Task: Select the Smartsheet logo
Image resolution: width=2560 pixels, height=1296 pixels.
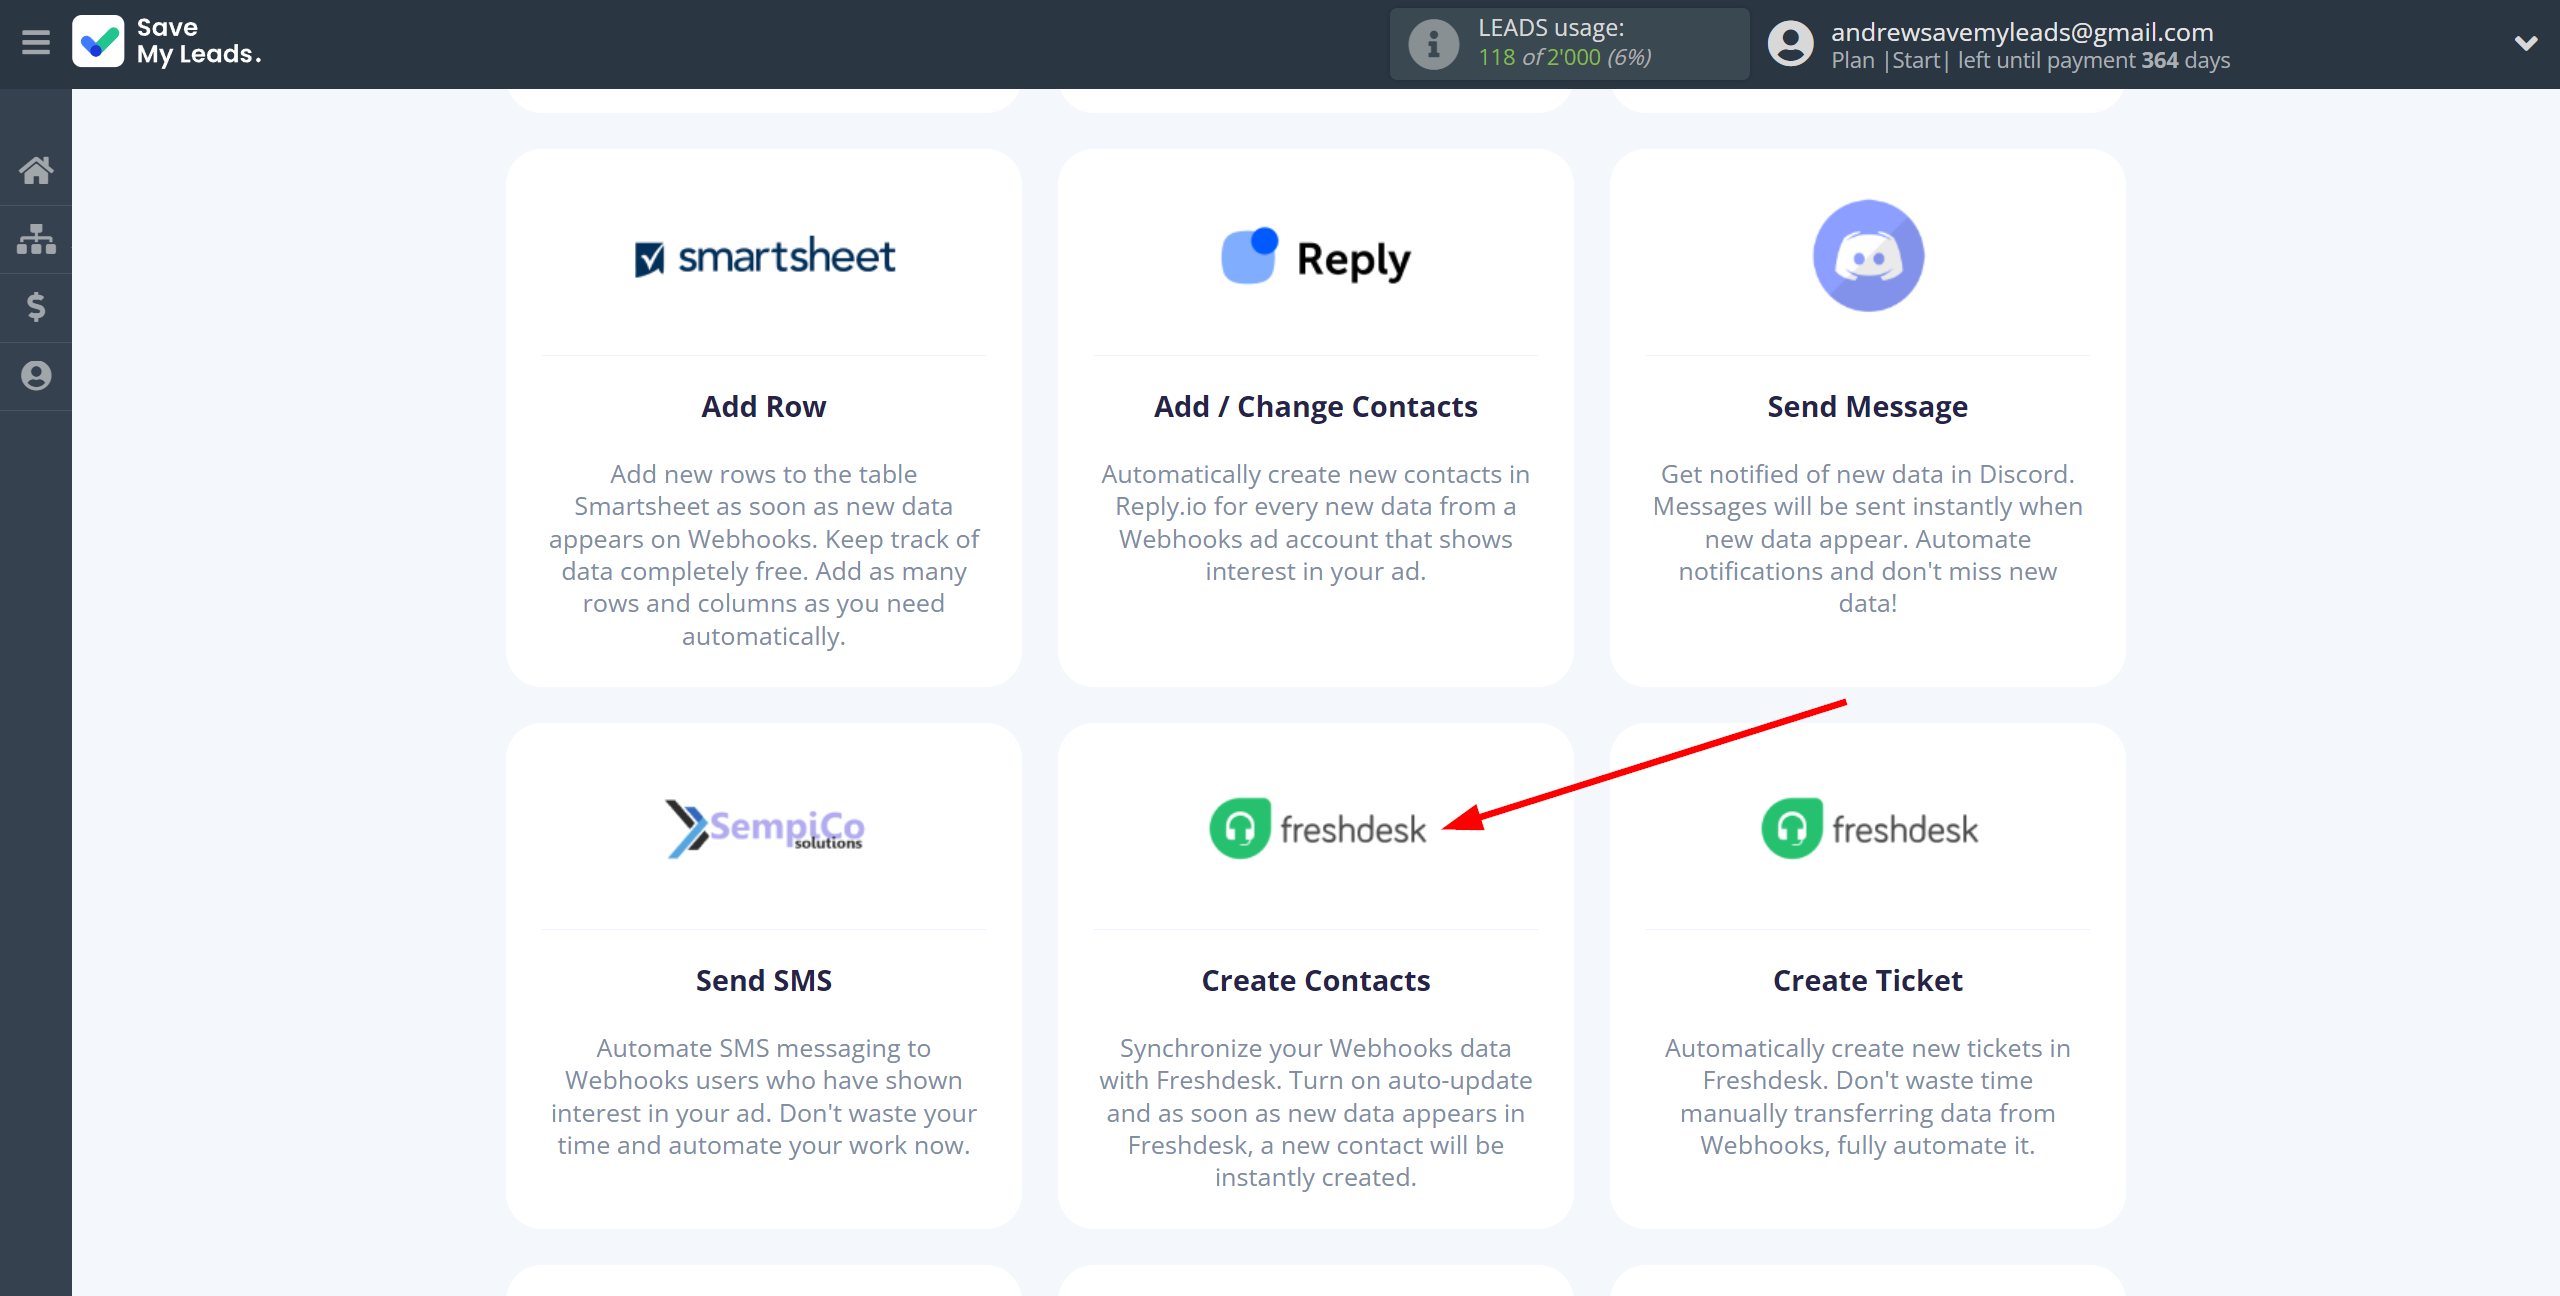Action: [764, 257]
